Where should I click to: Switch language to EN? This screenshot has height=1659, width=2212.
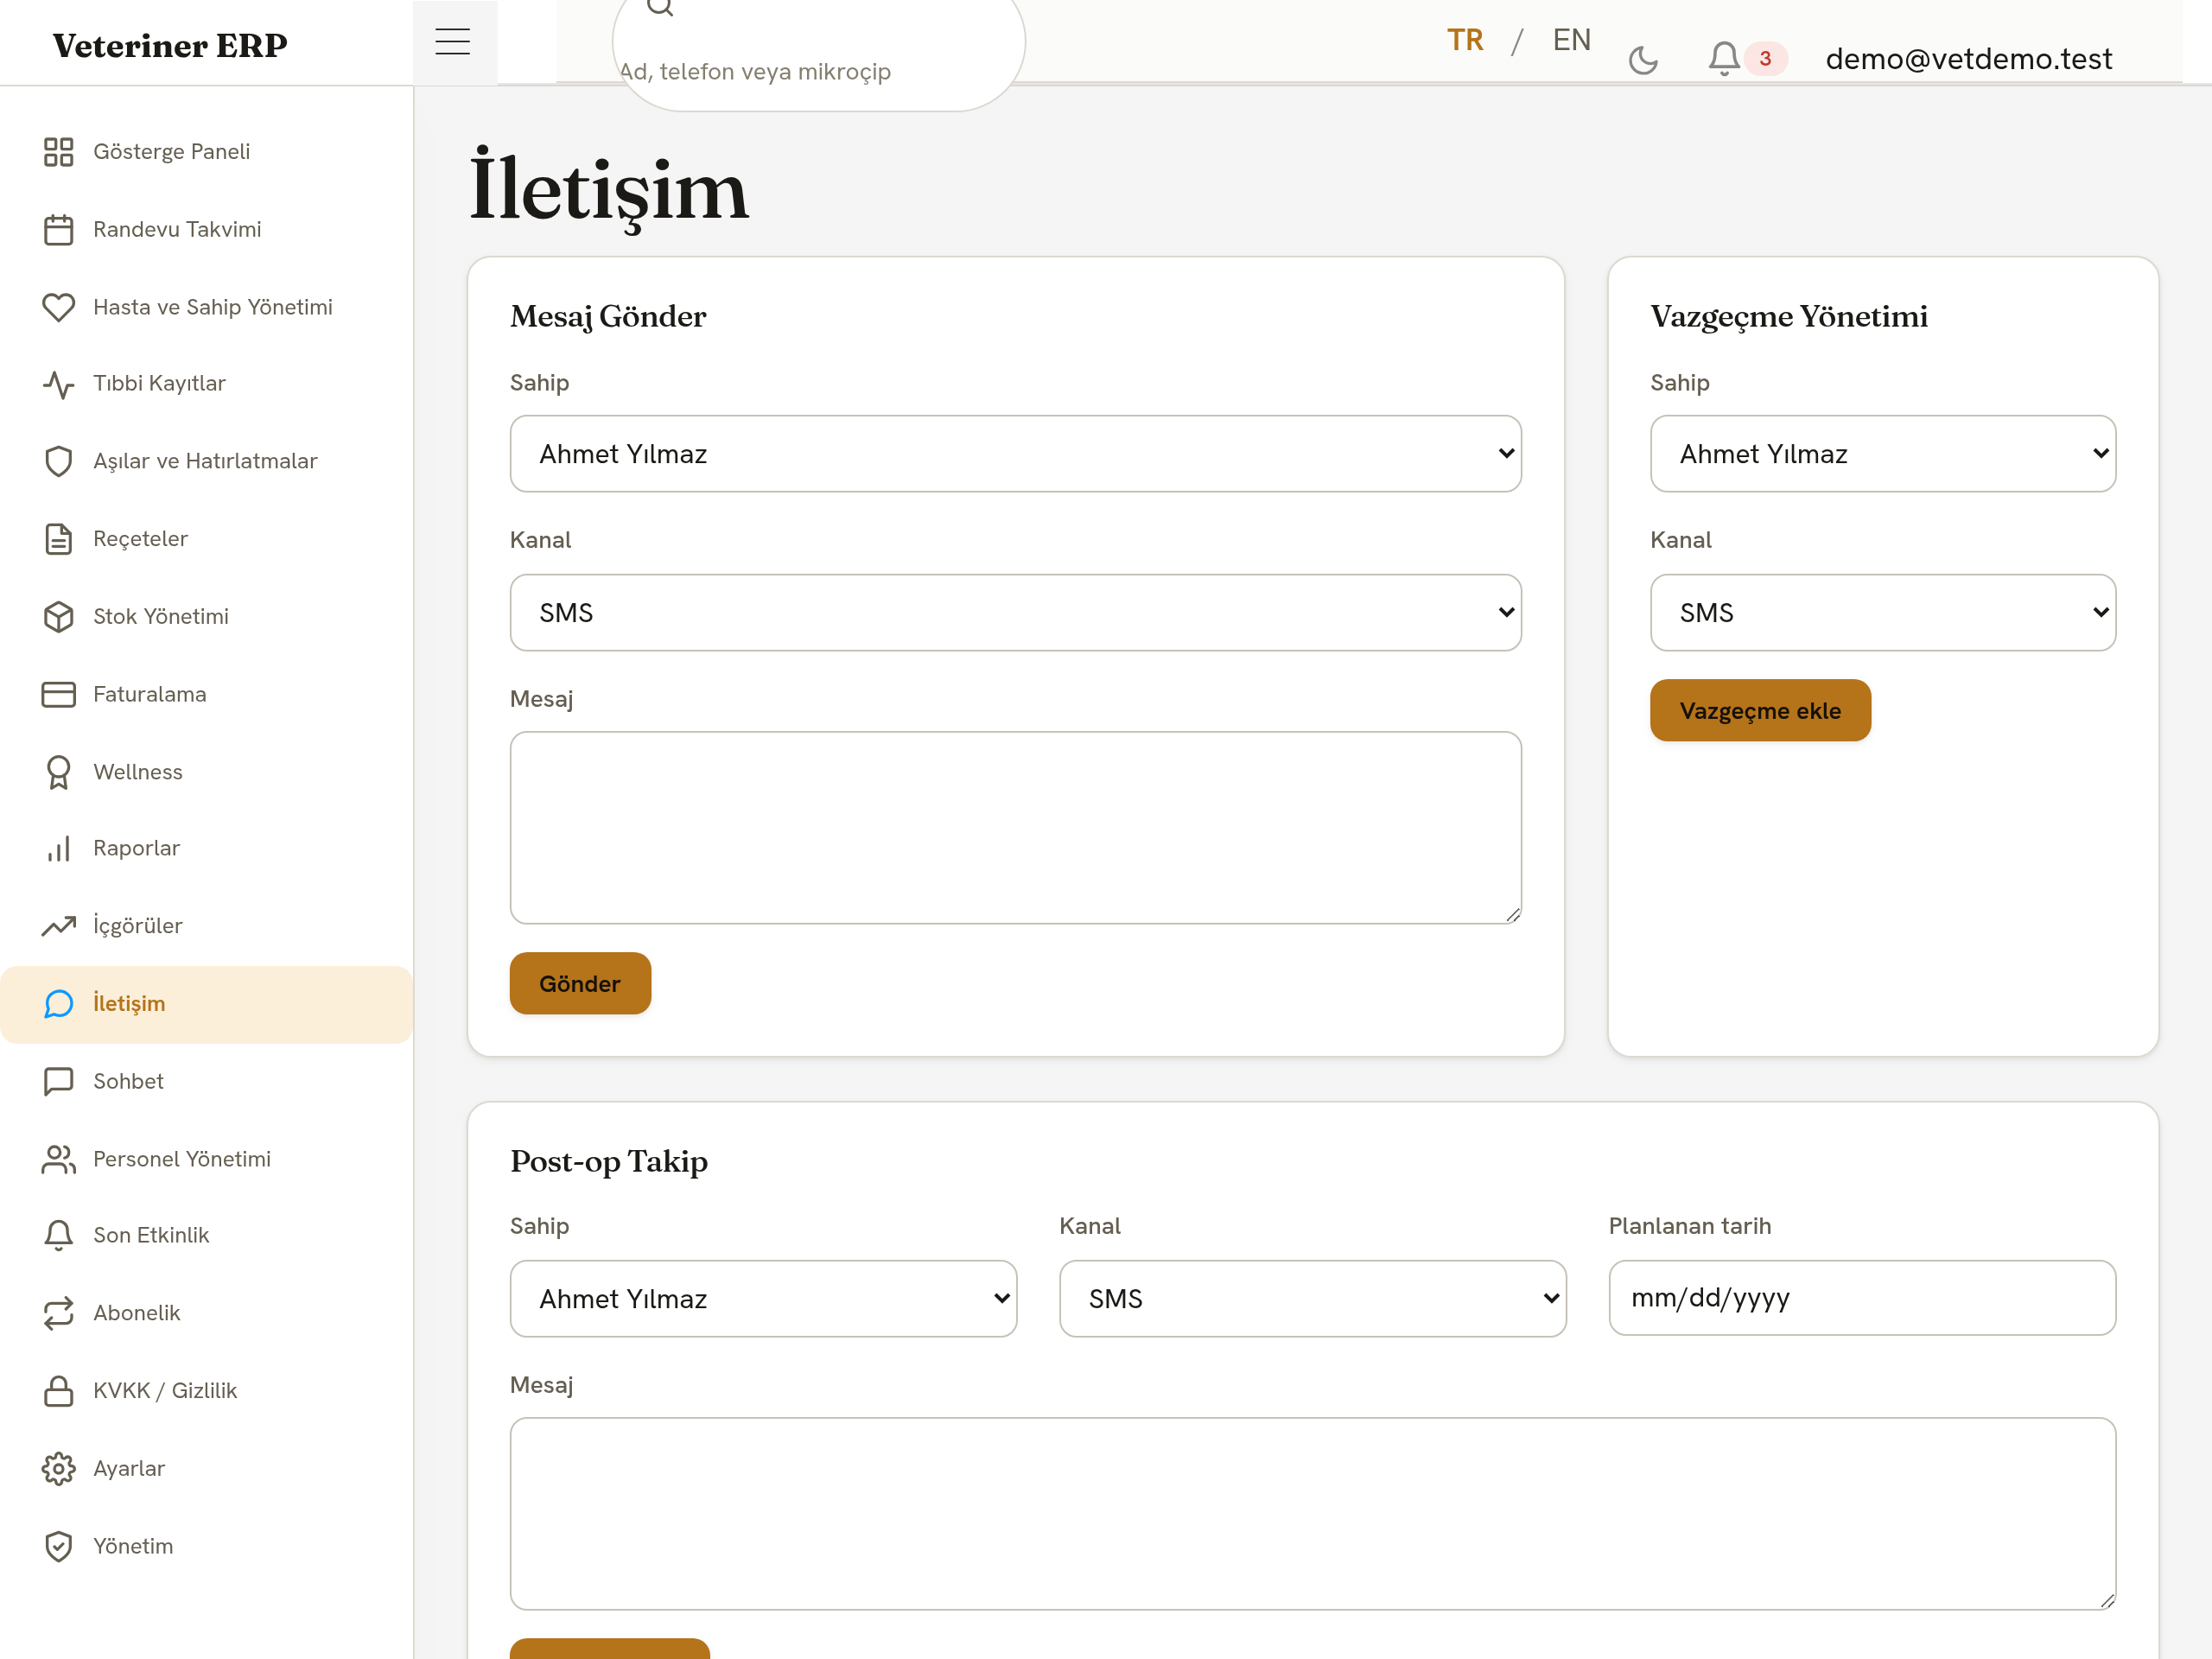1571,40
